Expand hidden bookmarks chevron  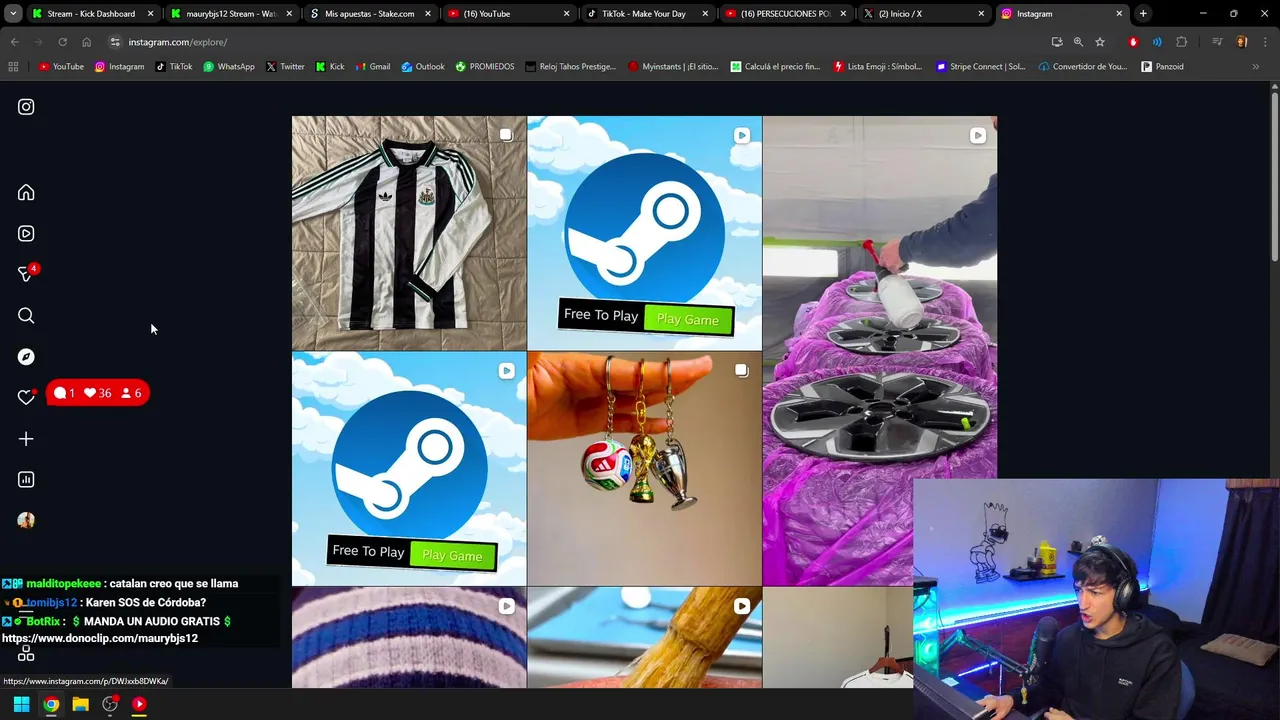click(1255, 67)
